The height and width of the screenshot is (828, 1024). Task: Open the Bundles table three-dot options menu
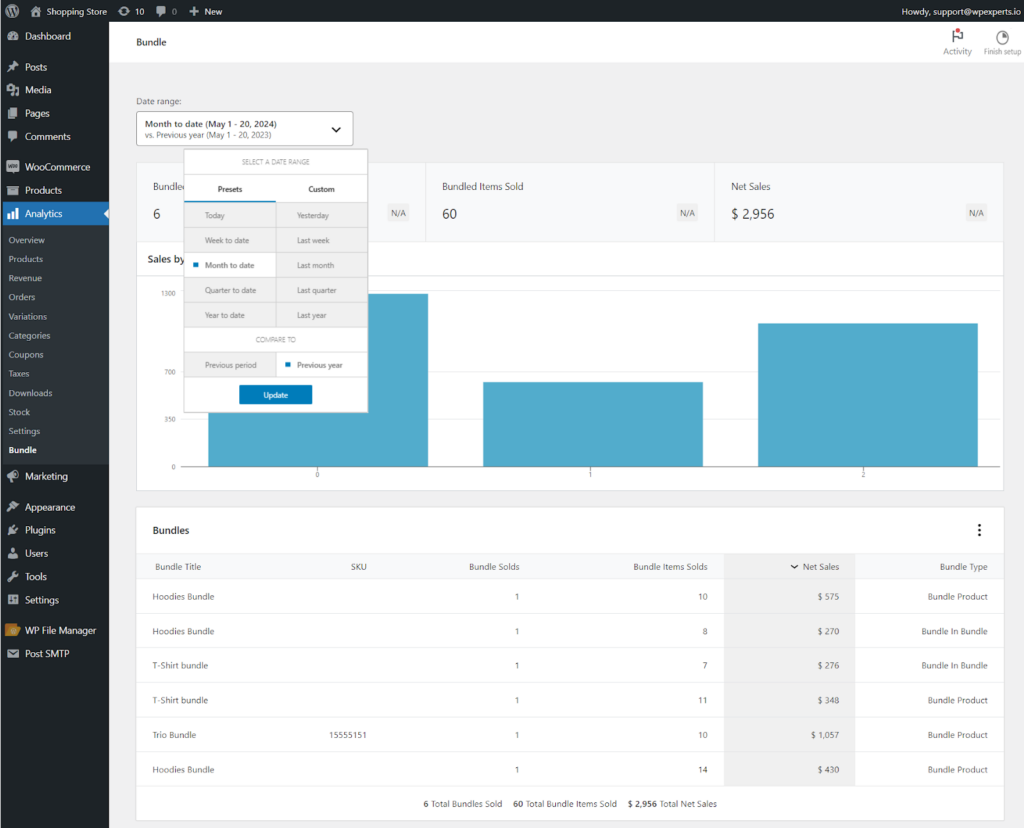pyautogui.click(x=979, y=530)
